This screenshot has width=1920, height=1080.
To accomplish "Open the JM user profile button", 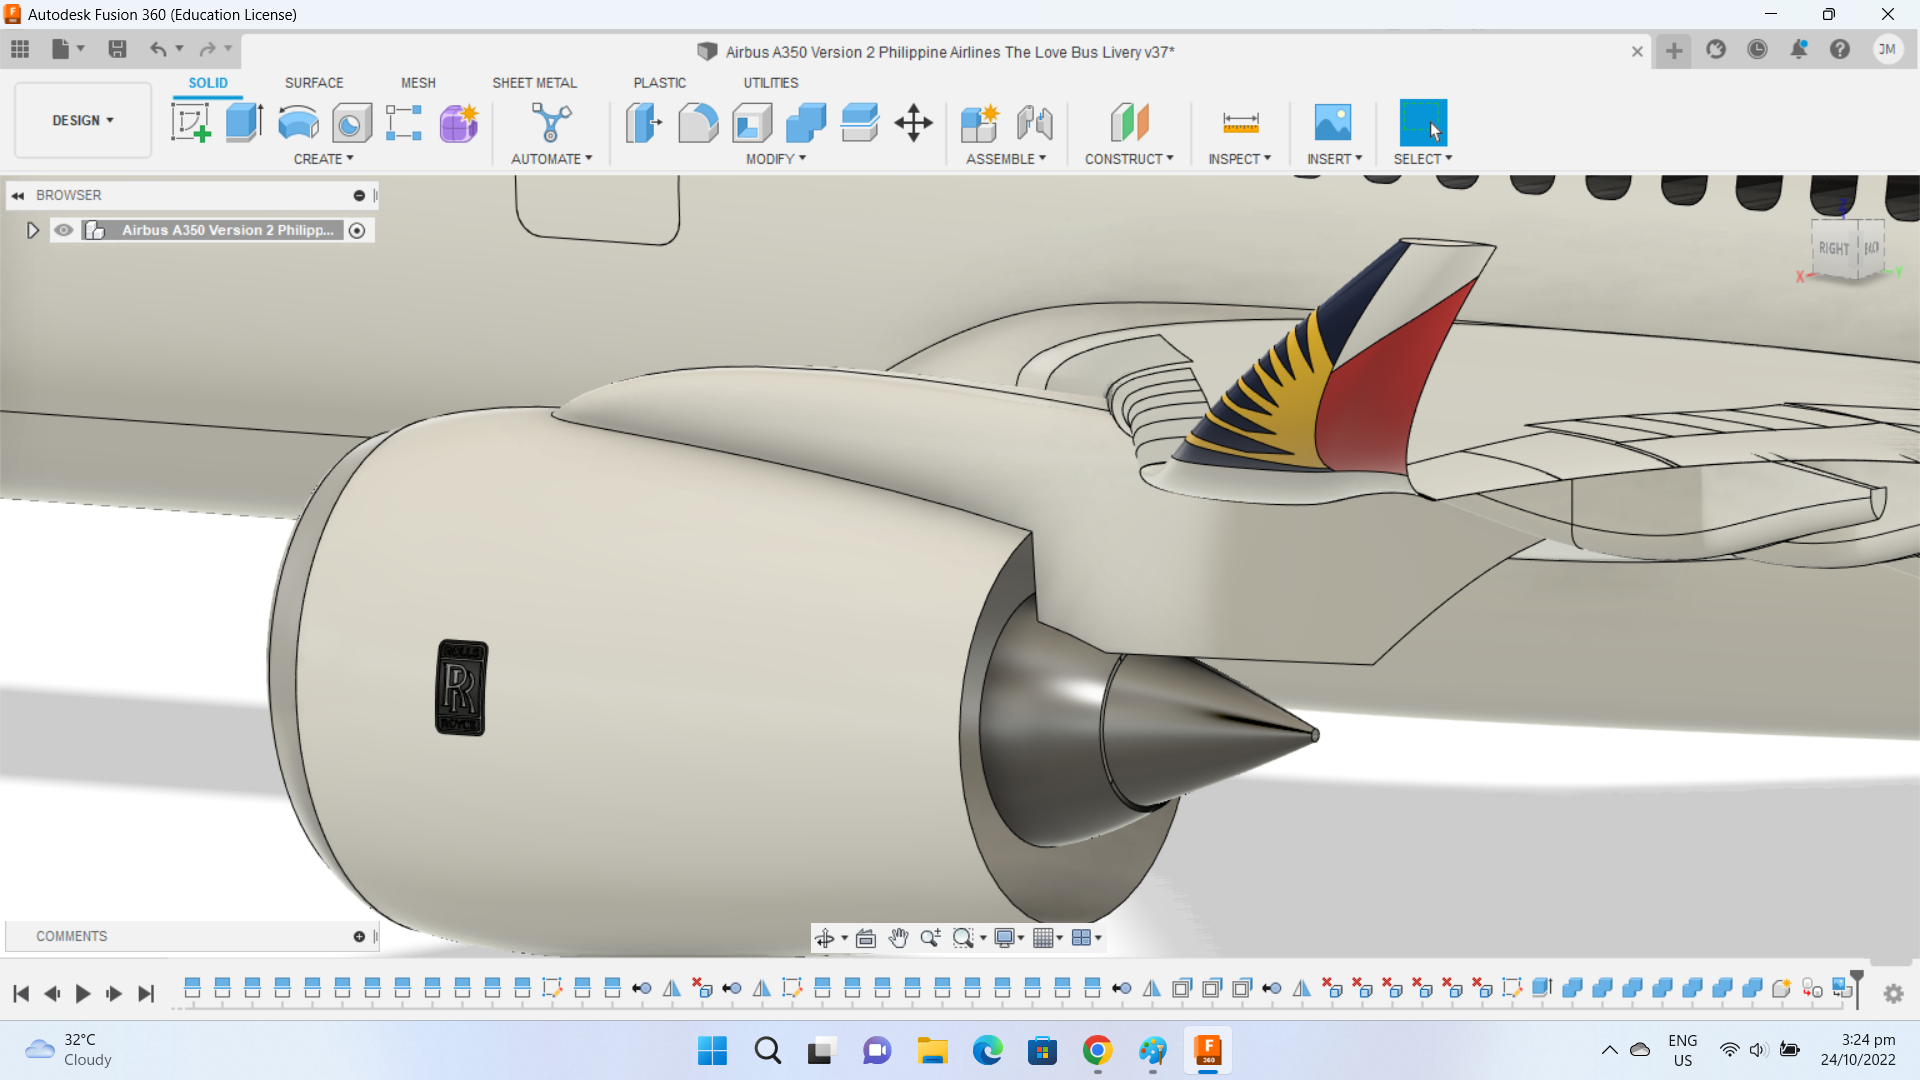I will tap(1887, 50).
